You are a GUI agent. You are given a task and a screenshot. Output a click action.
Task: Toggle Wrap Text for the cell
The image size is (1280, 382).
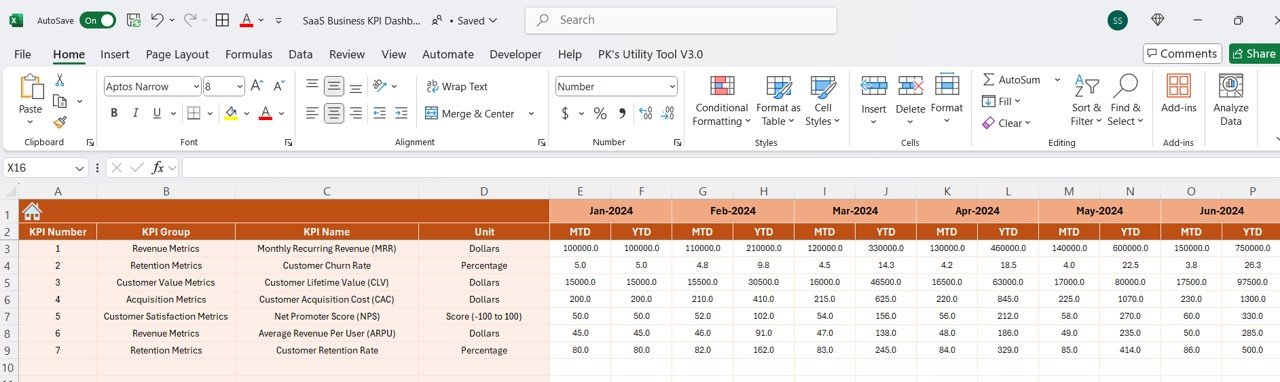click(x=457, y=87)
